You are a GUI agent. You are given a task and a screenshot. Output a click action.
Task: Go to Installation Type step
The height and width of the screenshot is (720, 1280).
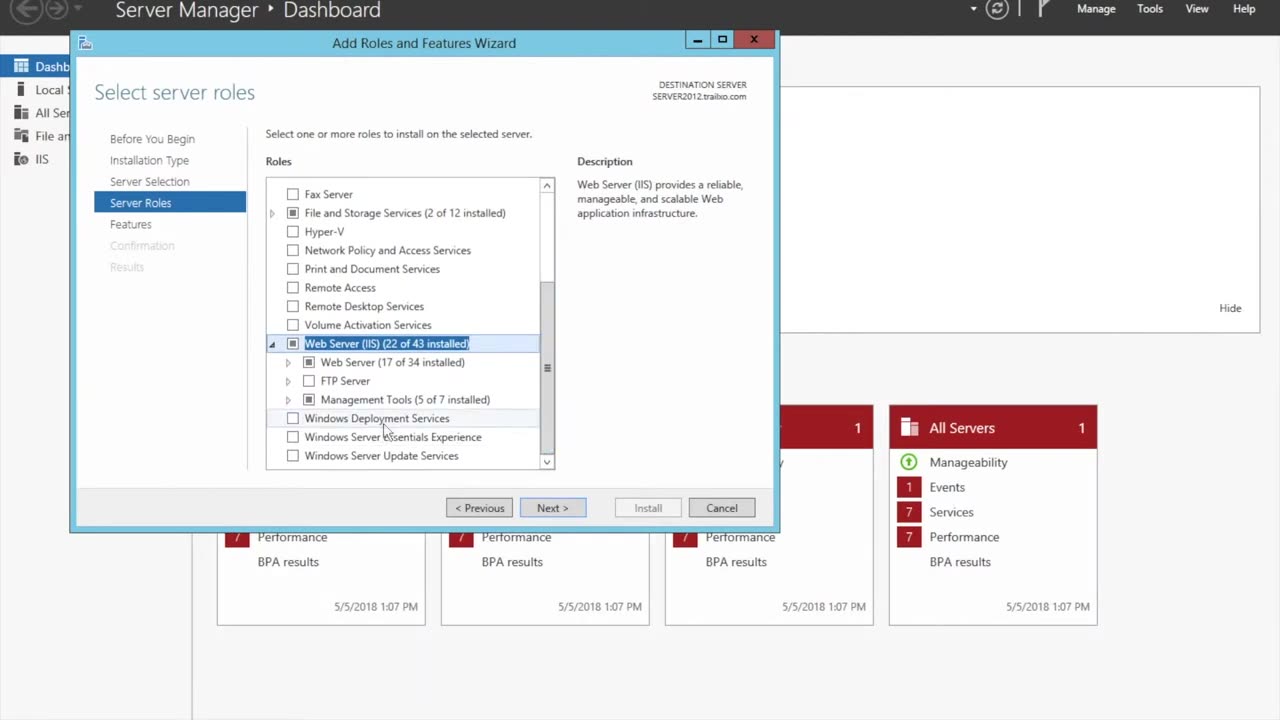(149, 160)
